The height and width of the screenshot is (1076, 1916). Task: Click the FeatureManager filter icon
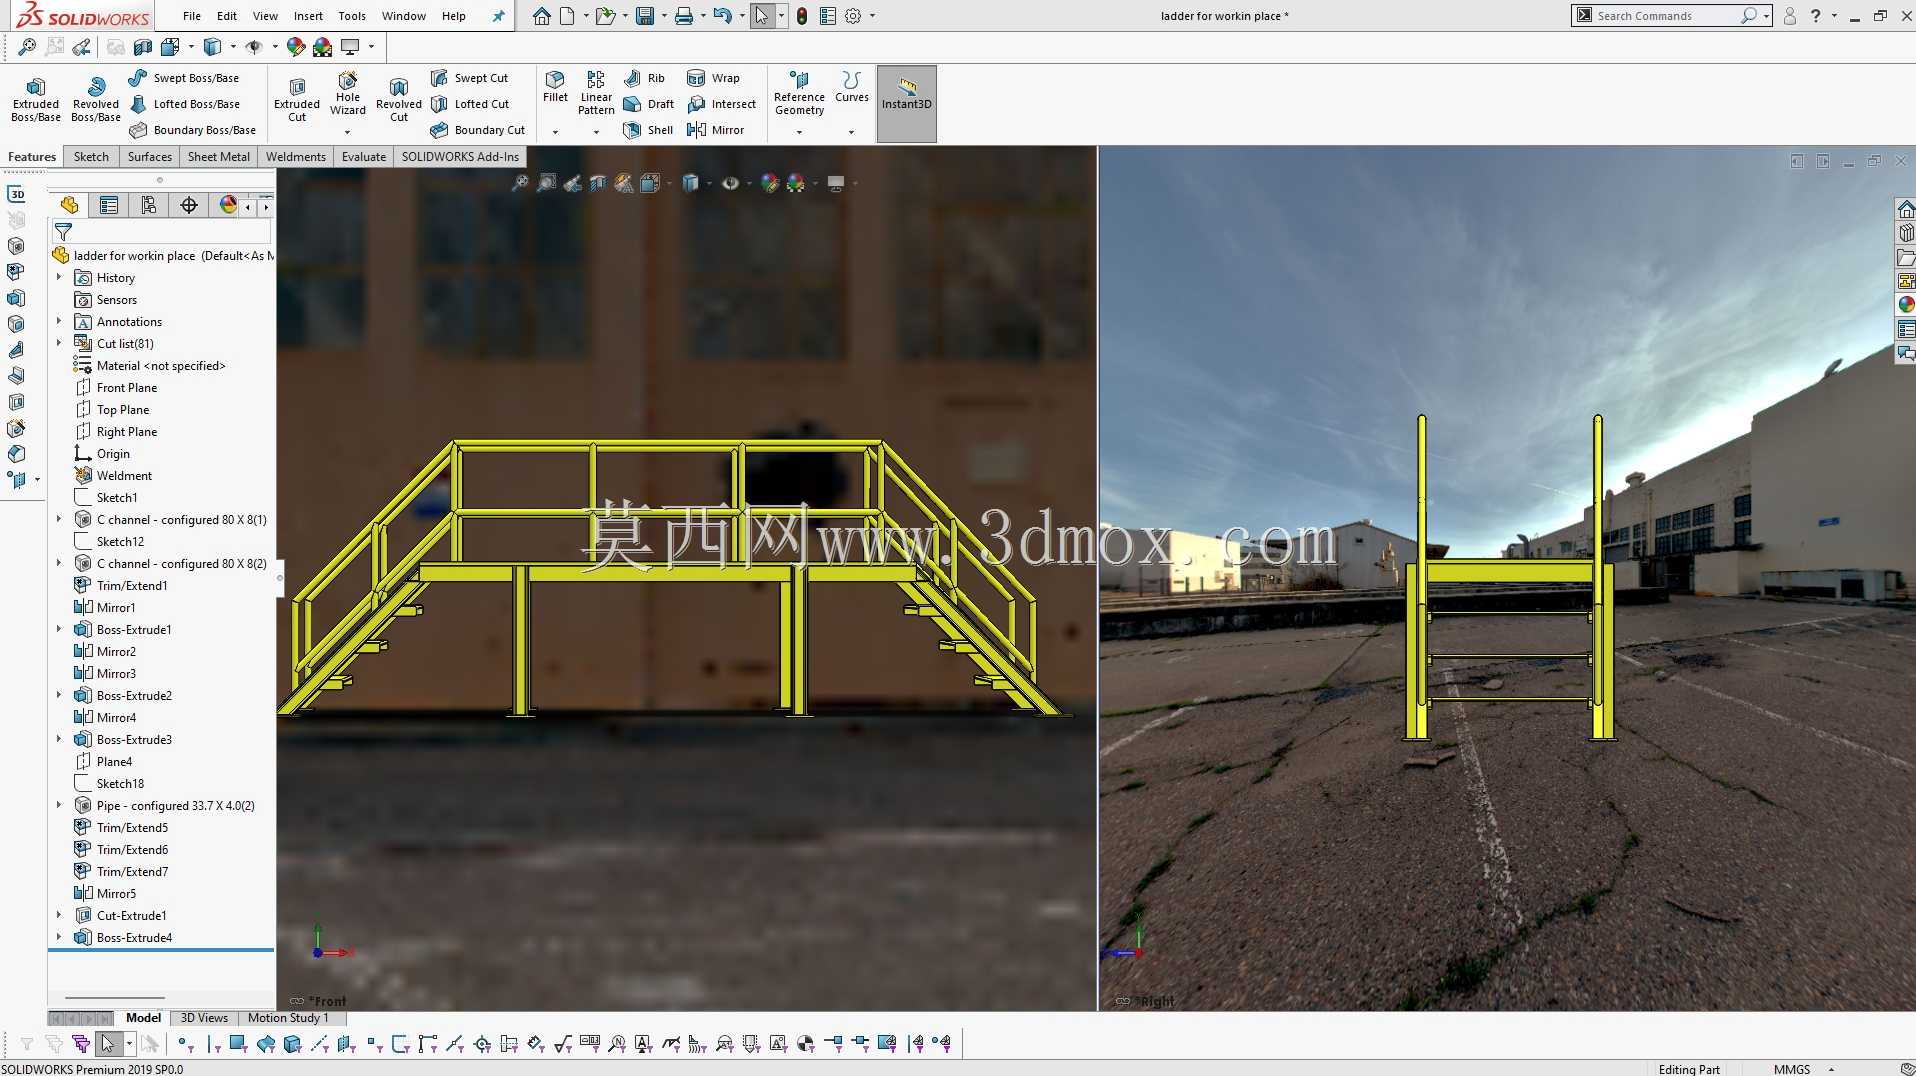point(63,232)
